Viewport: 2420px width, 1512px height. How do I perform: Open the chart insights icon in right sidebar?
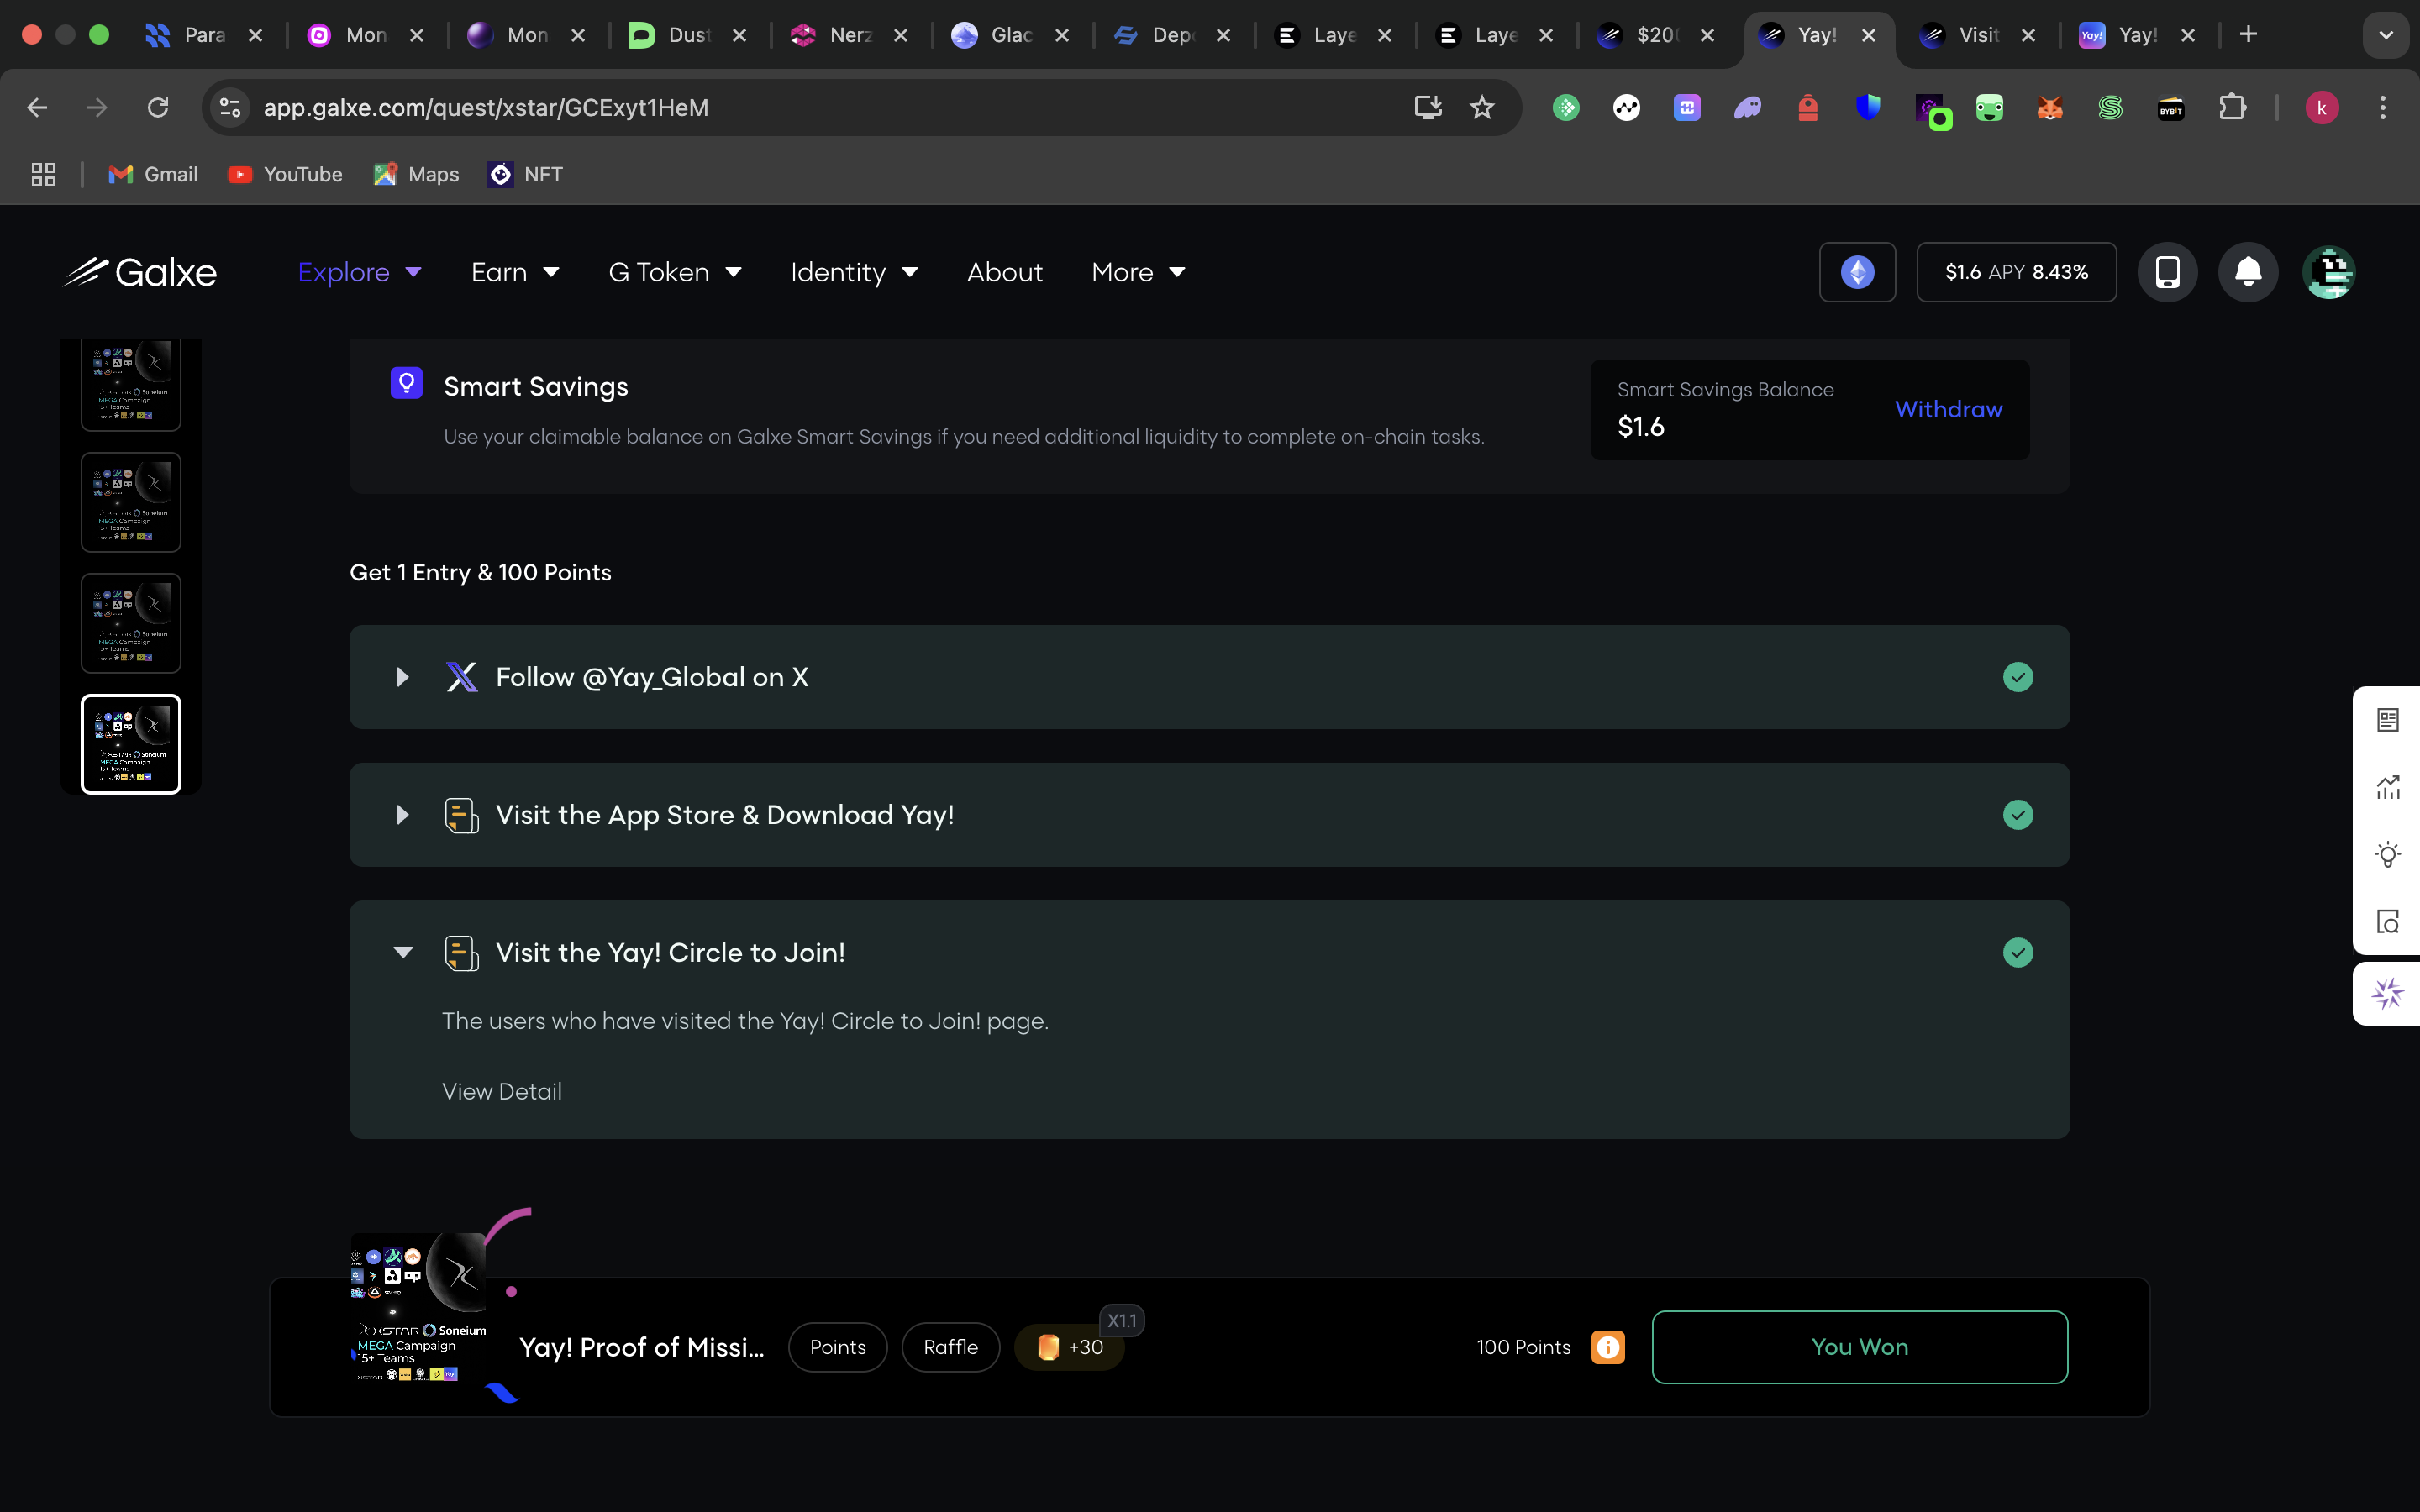[2389, 786]
